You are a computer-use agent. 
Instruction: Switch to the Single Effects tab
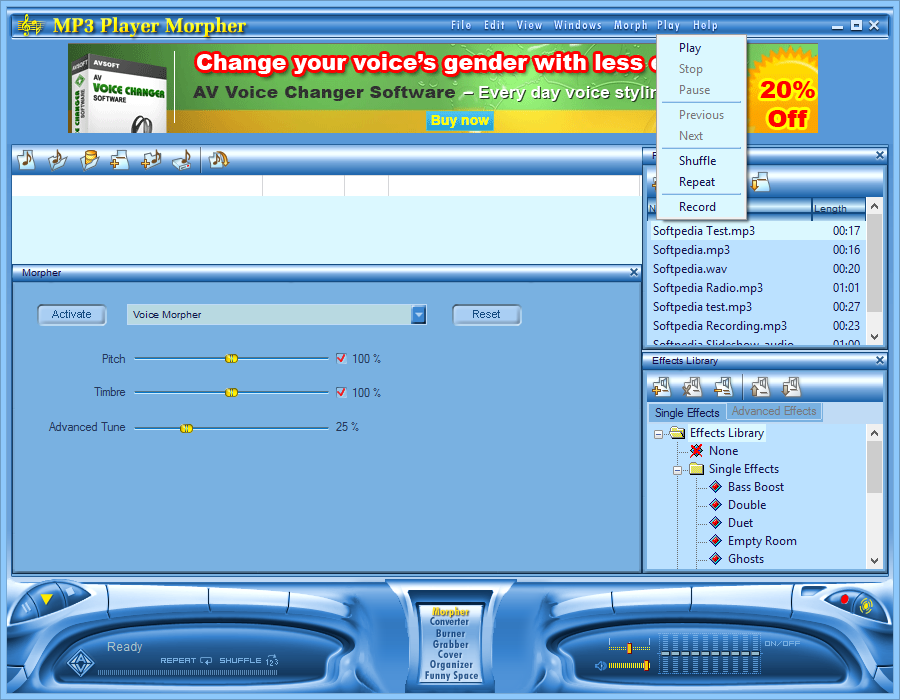pos(687,413)
